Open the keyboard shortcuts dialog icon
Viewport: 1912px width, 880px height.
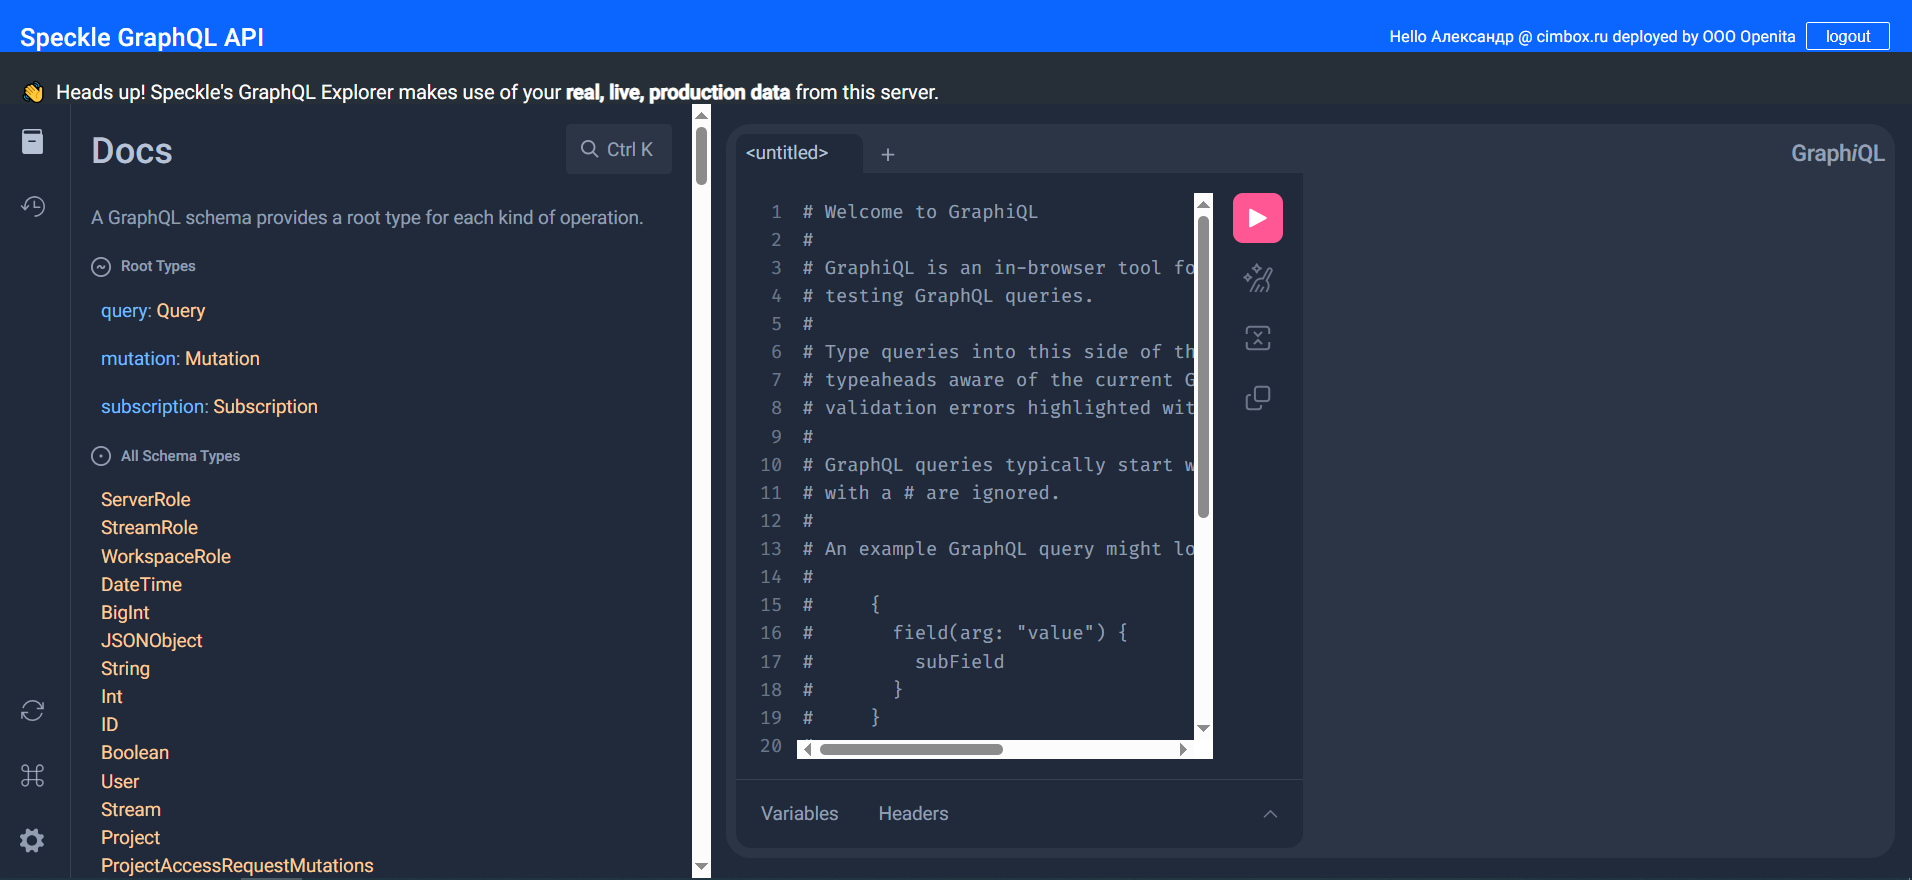click(32, 775)
